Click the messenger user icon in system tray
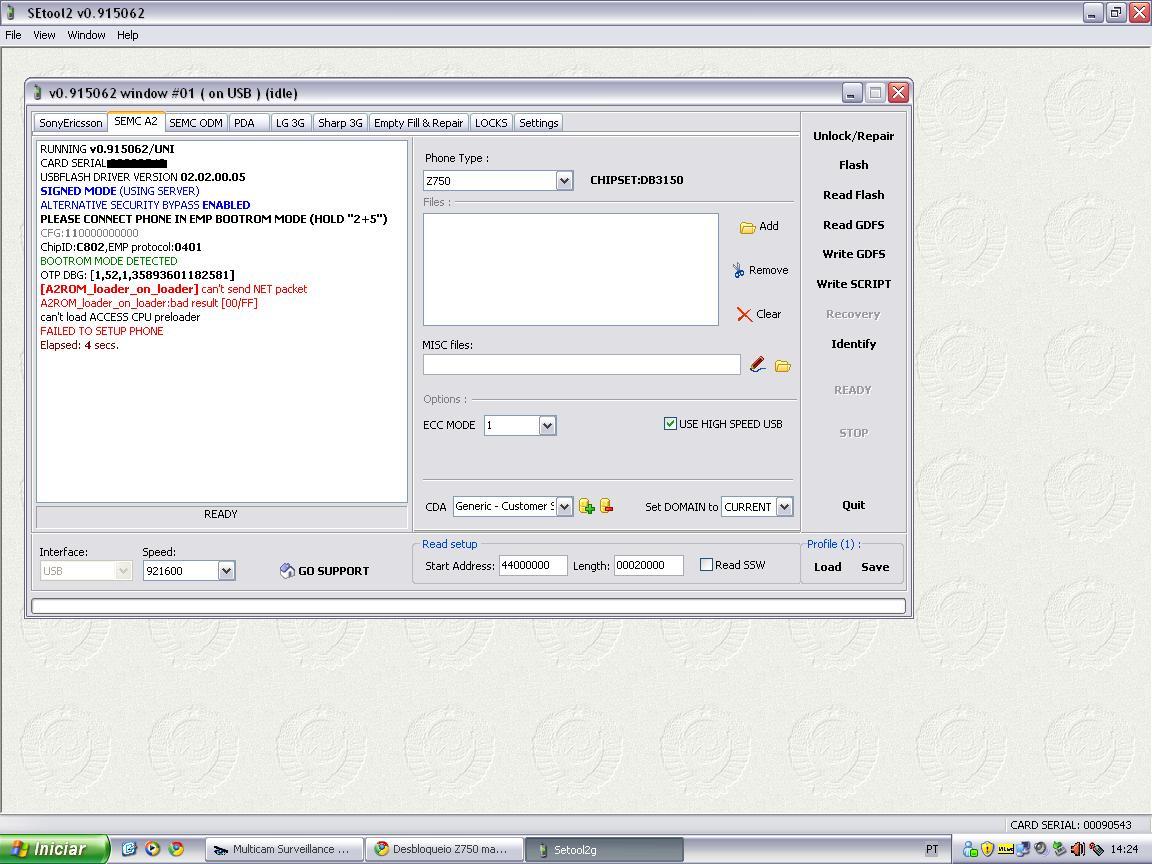This screenshot has width=1152, height=864. click(x=970, y=849)
